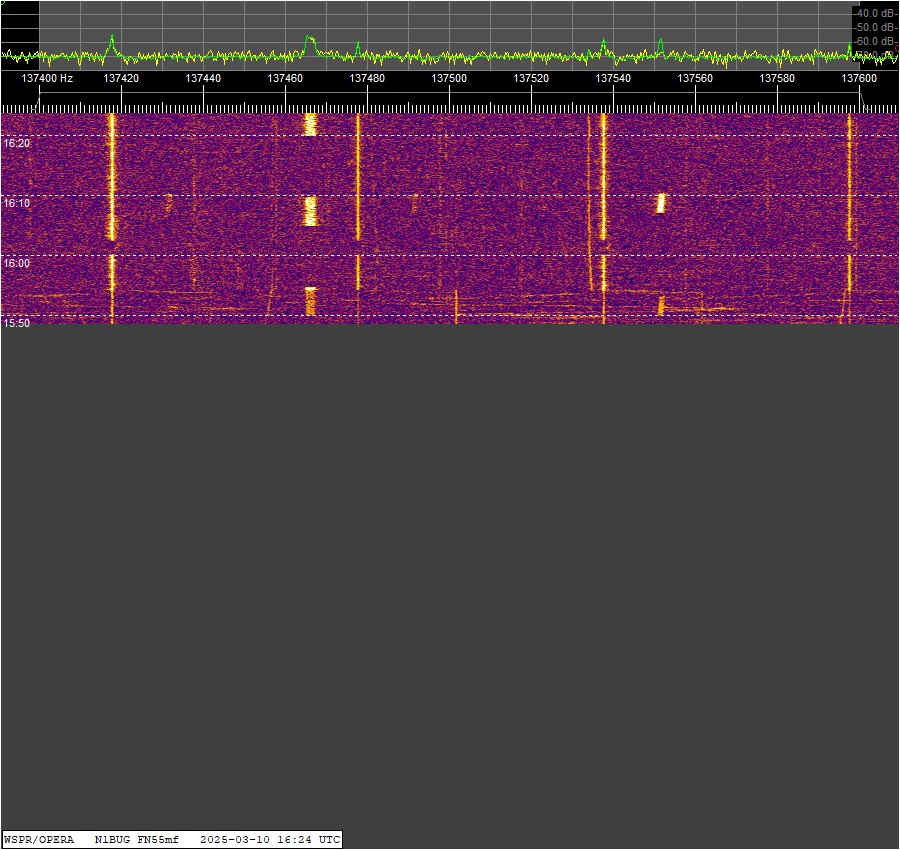Click the 137600 frequency scale label
Viewport: 900px width, 850px height.
click(x=859, y=78)
